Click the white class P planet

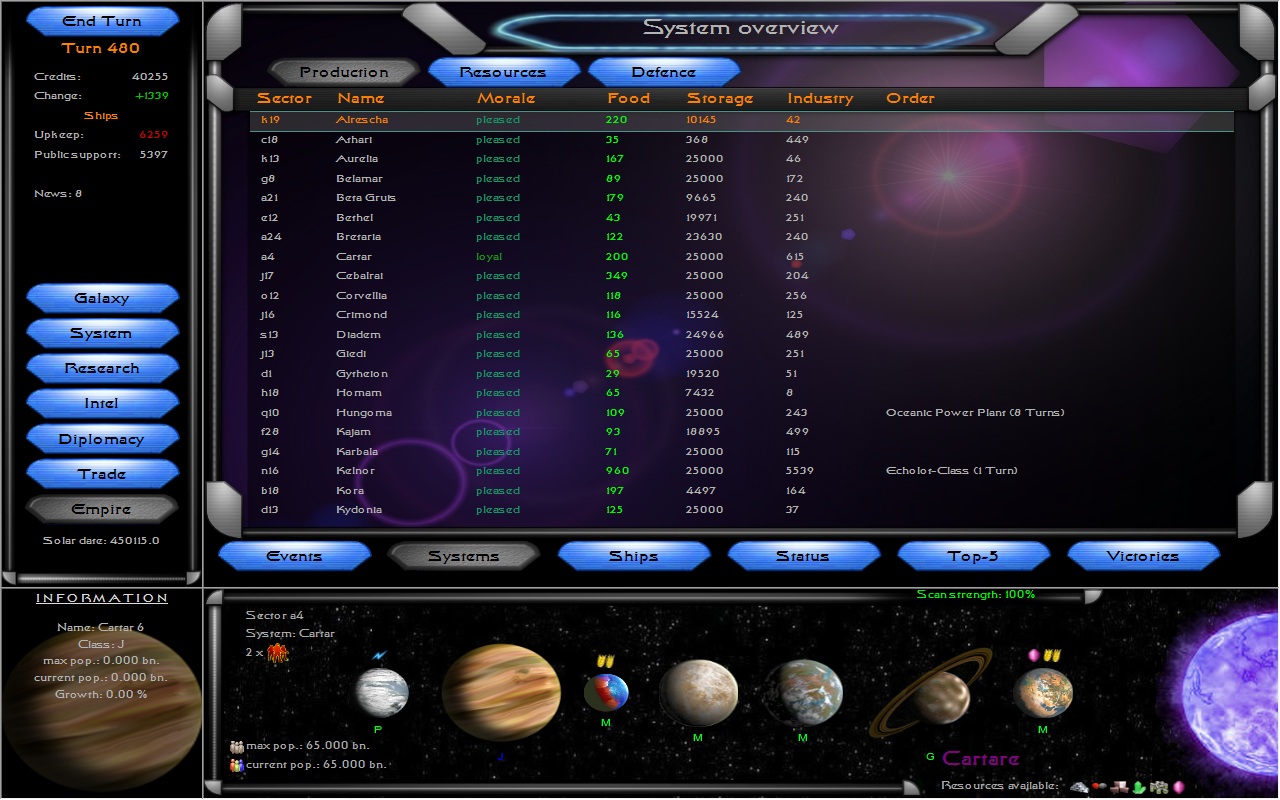(382, 692)
